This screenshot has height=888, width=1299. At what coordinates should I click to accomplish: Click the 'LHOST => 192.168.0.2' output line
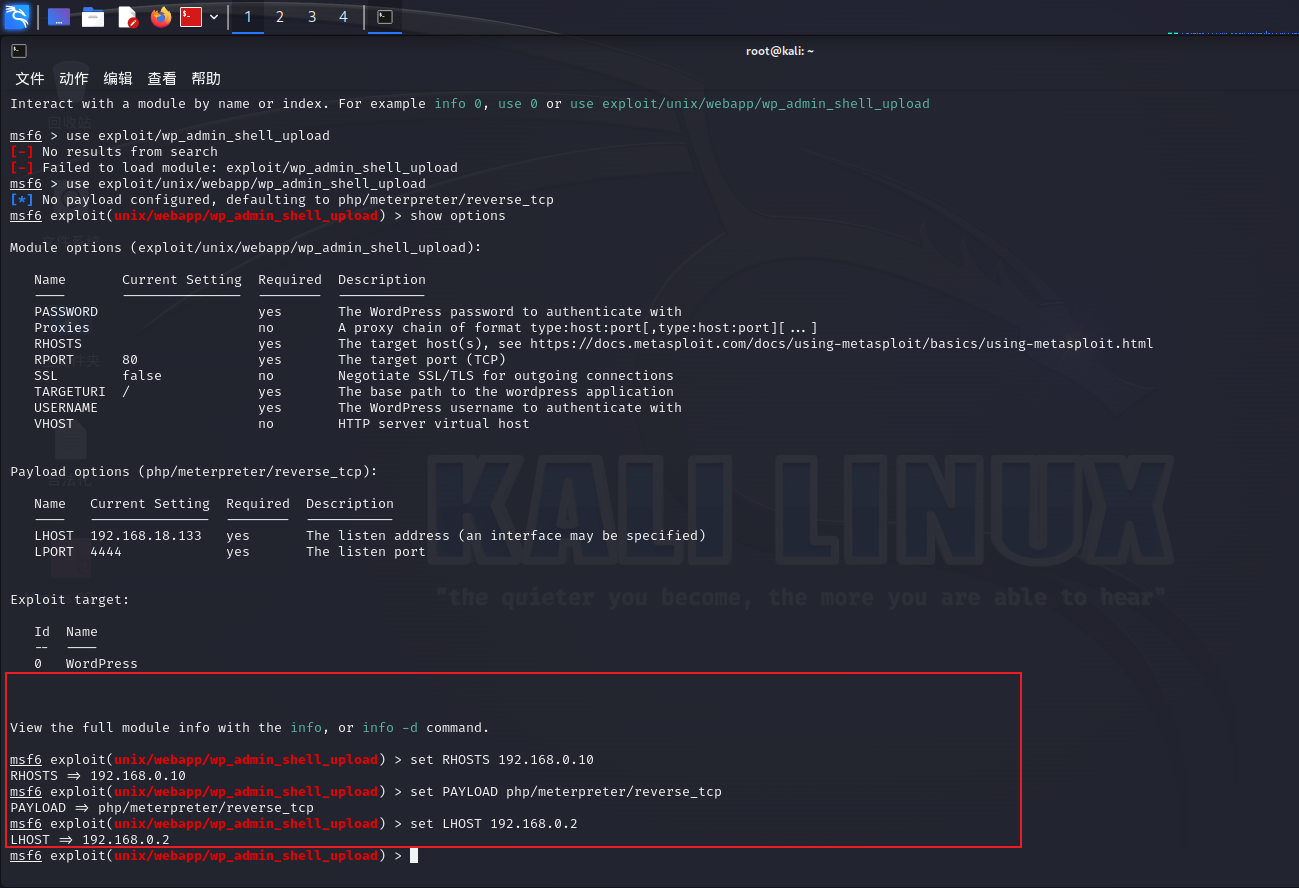(x=90, y=840)
